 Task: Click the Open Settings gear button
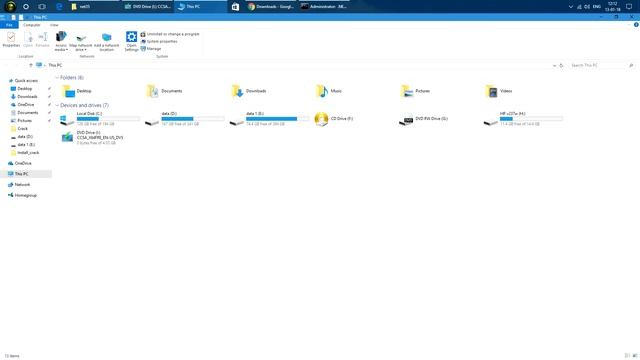[131, 41]
